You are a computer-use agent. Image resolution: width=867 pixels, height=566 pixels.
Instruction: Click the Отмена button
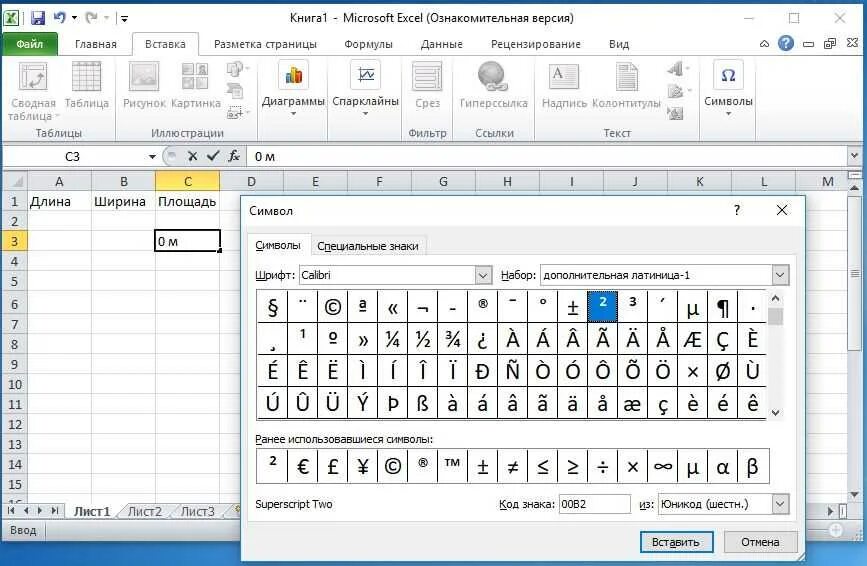(x=760, y=542)
